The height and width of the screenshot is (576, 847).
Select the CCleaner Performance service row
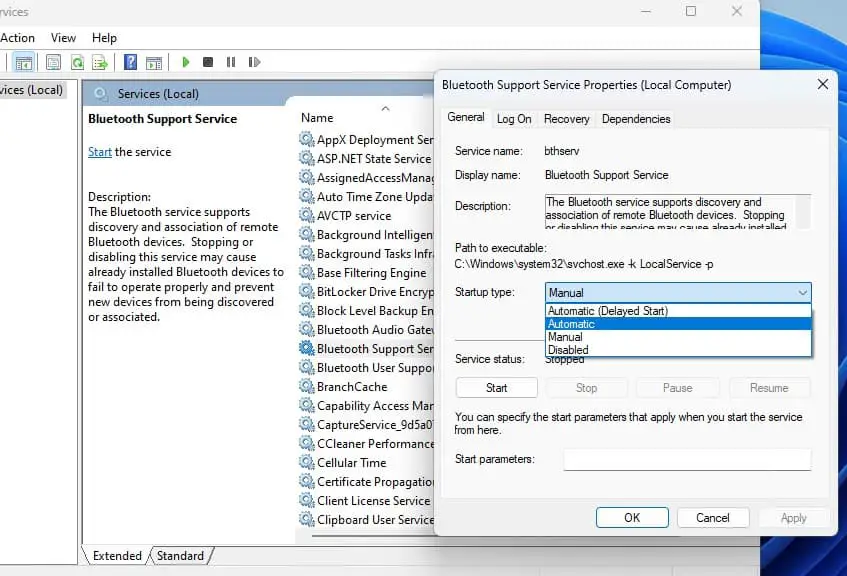366,444
